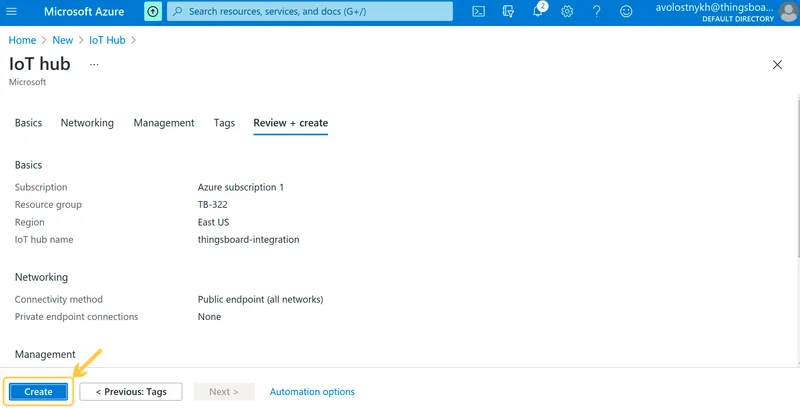
Task: Go to Microsoft Azure home logo
Action: tap(84, 11)
